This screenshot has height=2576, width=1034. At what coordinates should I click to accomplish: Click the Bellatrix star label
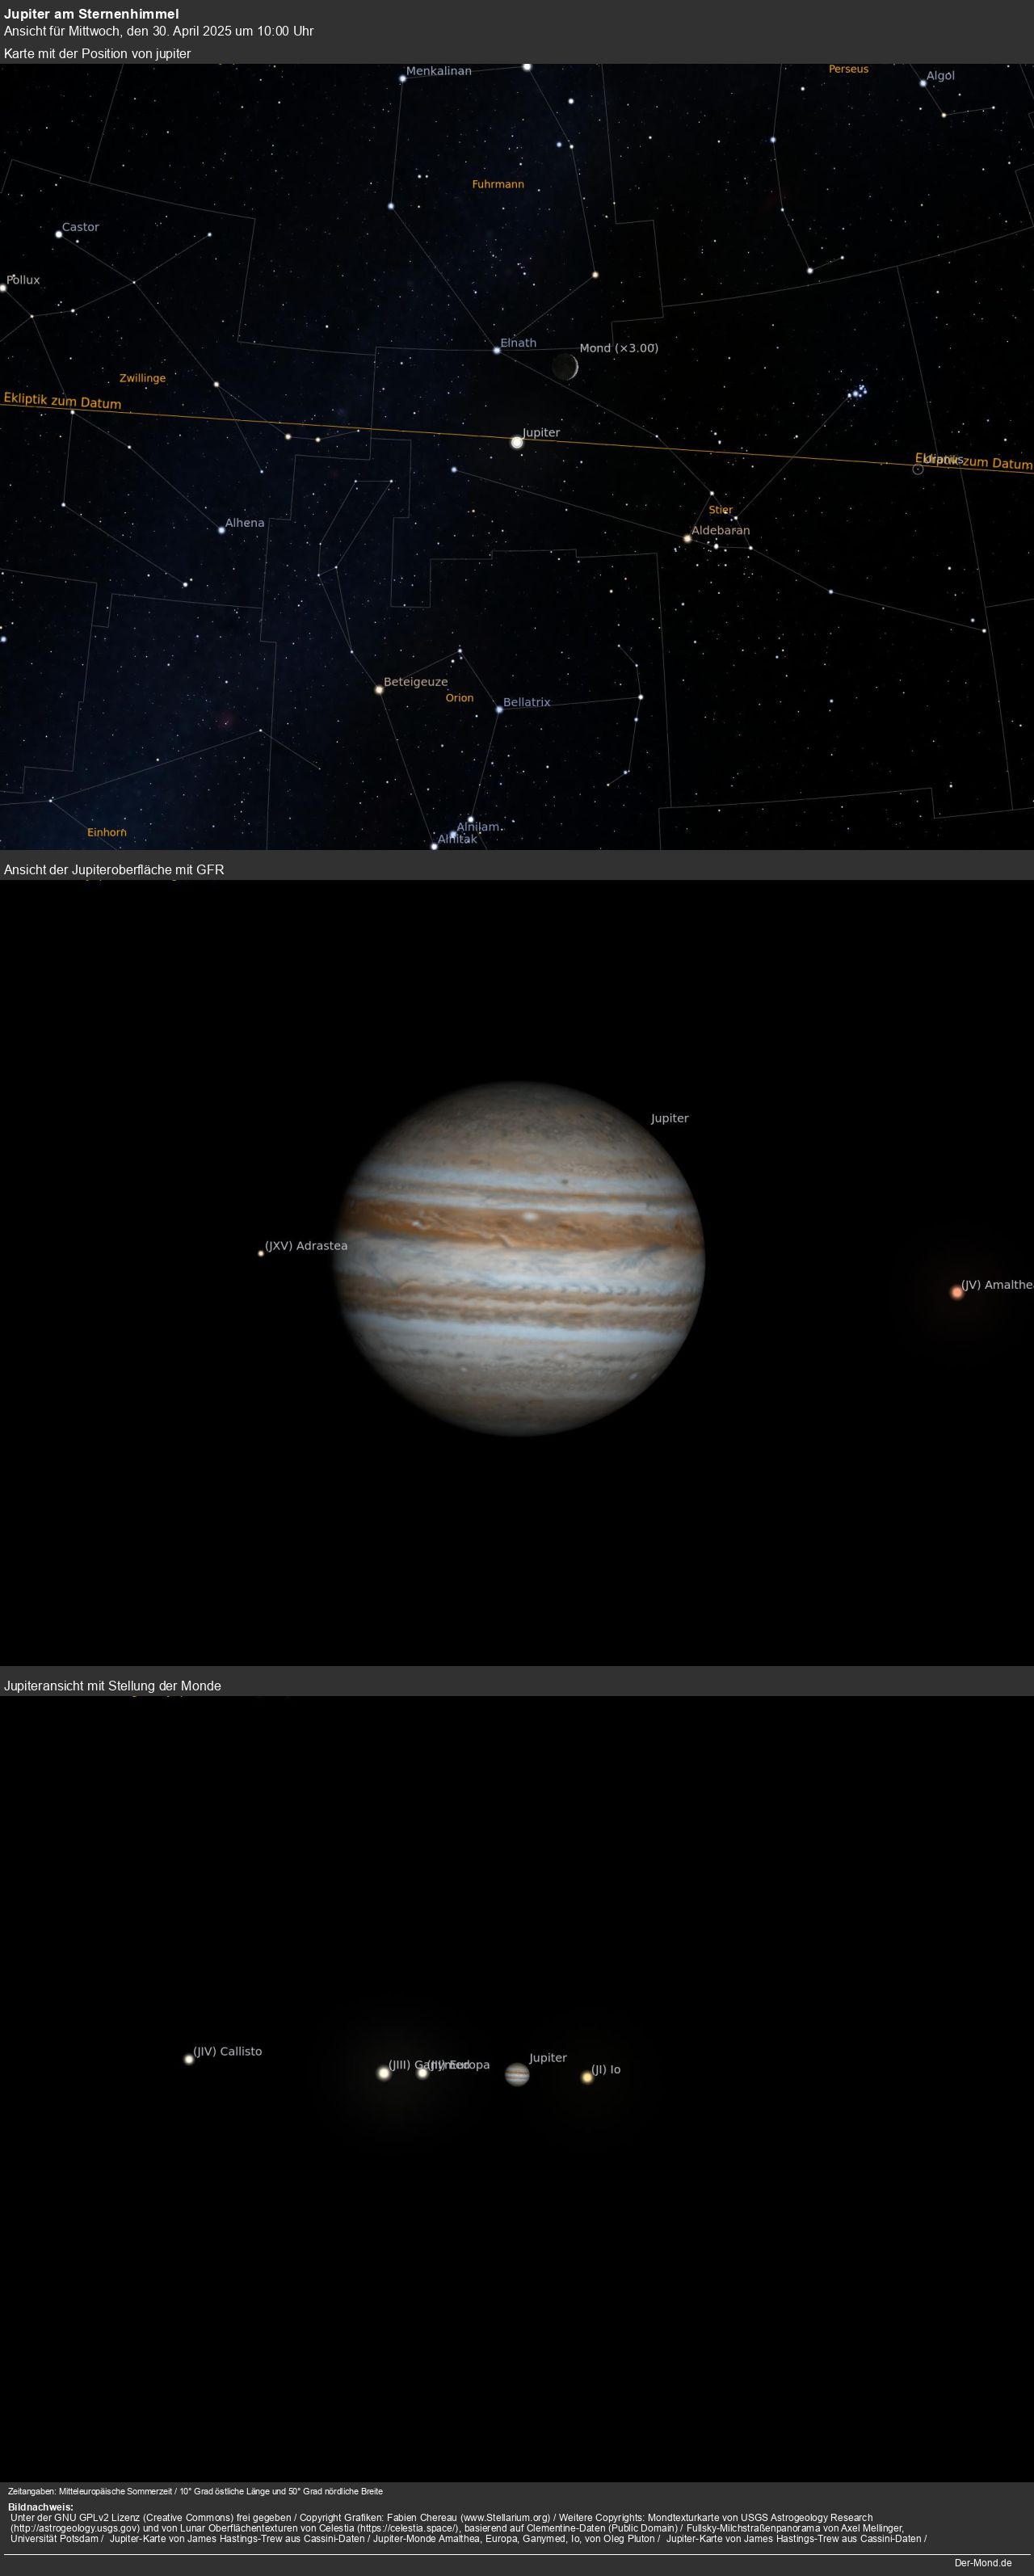(x=527, y=703)
